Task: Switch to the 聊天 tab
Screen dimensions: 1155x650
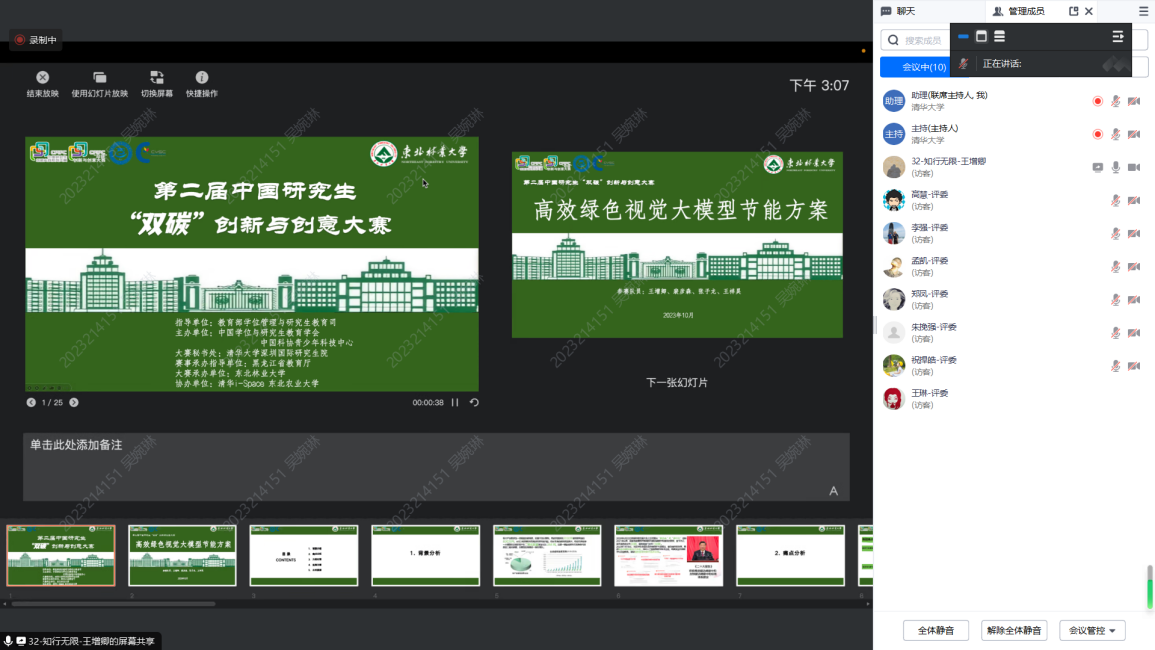Action: pos(897,11)
